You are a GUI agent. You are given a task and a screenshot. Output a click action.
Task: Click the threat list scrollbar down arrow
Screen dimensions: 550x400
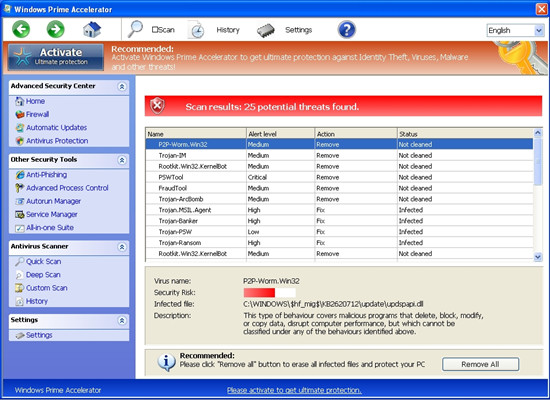tap(538, 257)
